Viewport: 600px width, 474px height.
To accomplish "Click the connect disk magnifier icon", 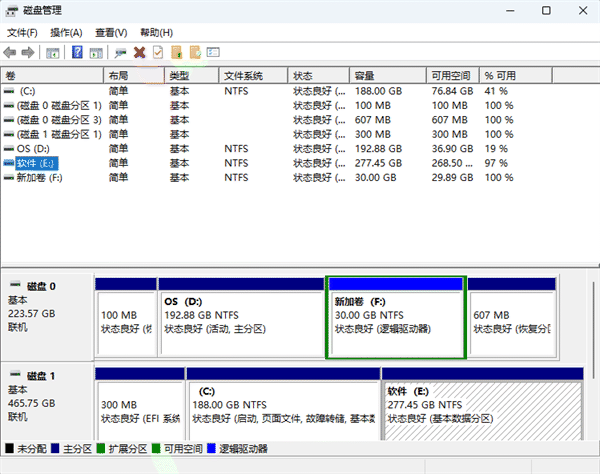I will point(121,53).
